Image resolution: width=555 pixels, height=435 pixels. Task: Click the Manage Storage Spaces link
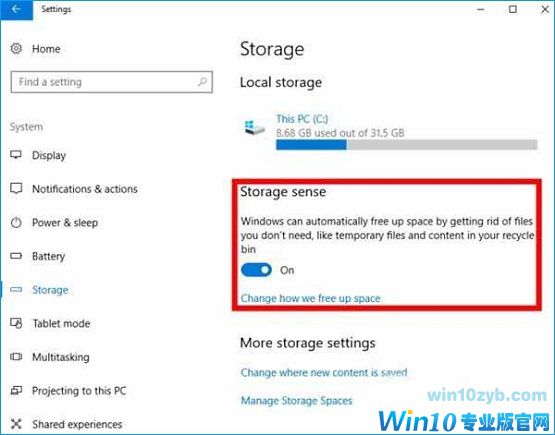(x=297, y=401)
